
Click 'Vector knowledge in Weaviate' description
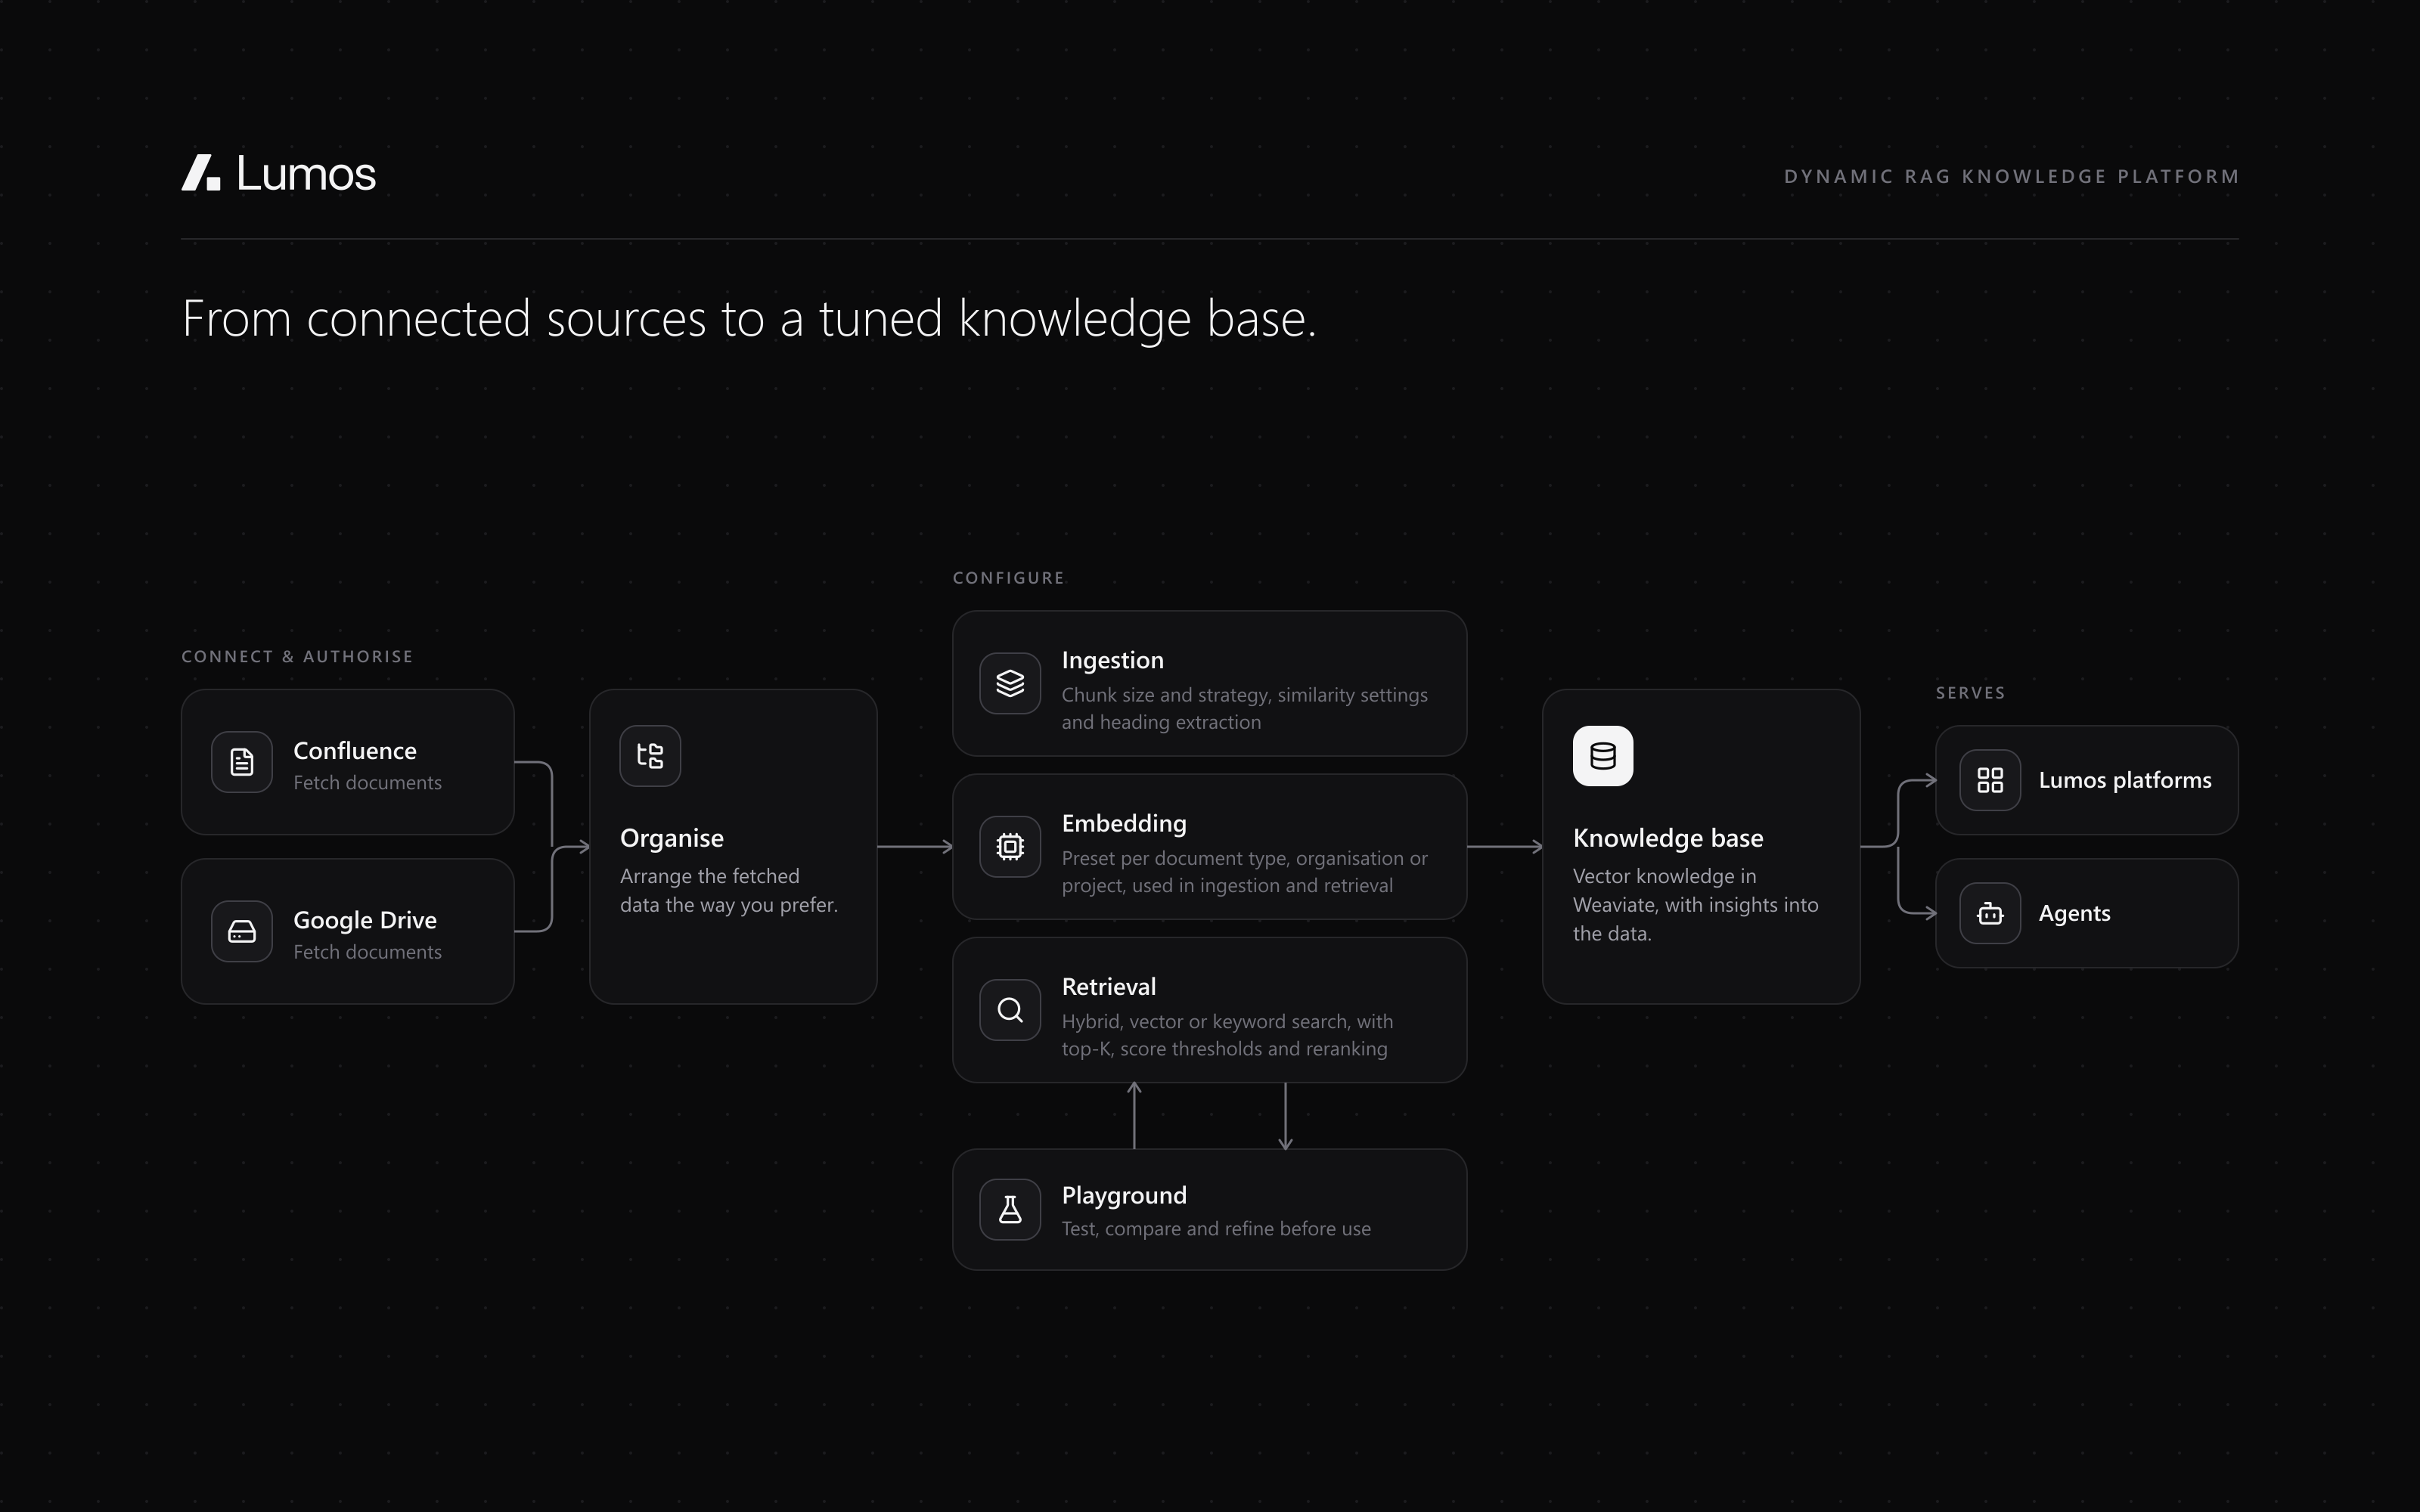(x=1695, y=905)
